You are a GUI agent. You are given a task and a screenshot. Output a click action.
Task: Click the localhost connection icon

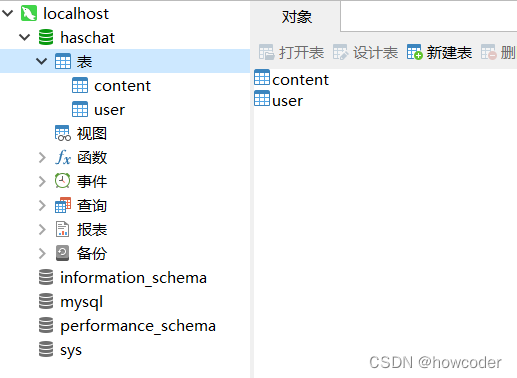point(29,14)
